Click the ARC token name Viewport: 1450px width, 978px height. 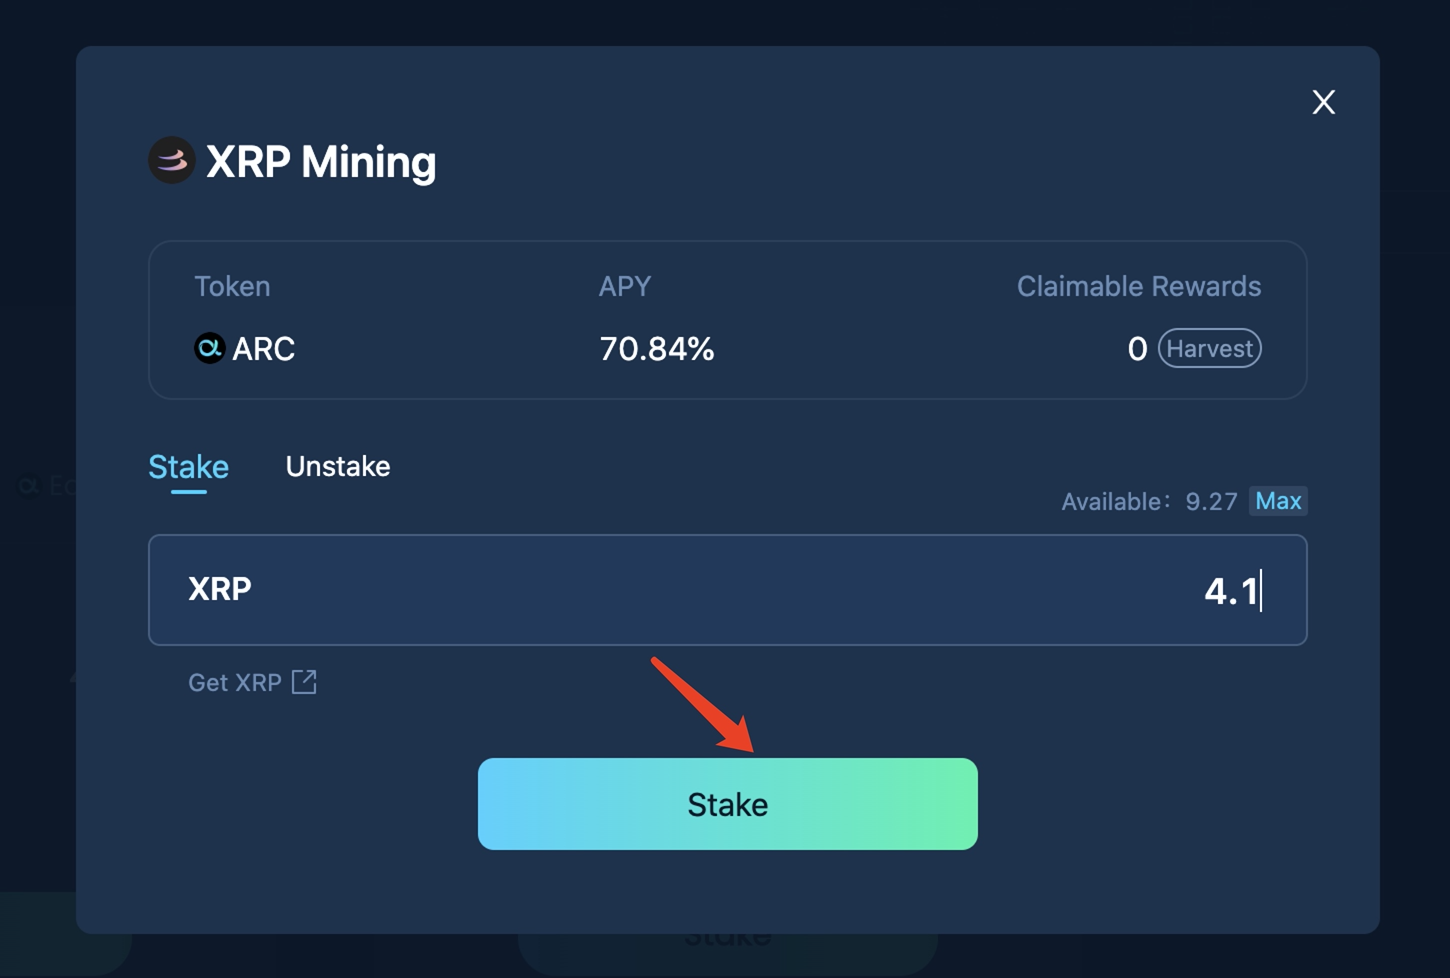tap(264, 349)
